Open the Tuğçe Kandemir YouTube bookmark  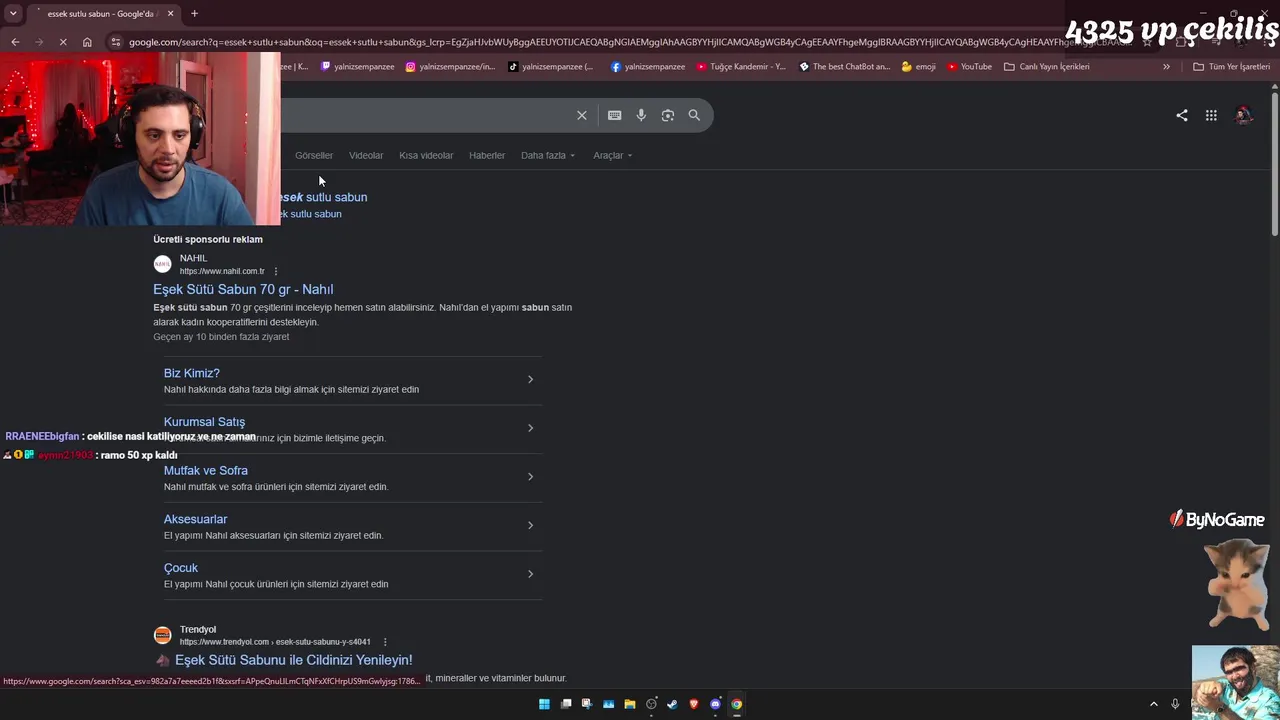[x=741, y=67]
